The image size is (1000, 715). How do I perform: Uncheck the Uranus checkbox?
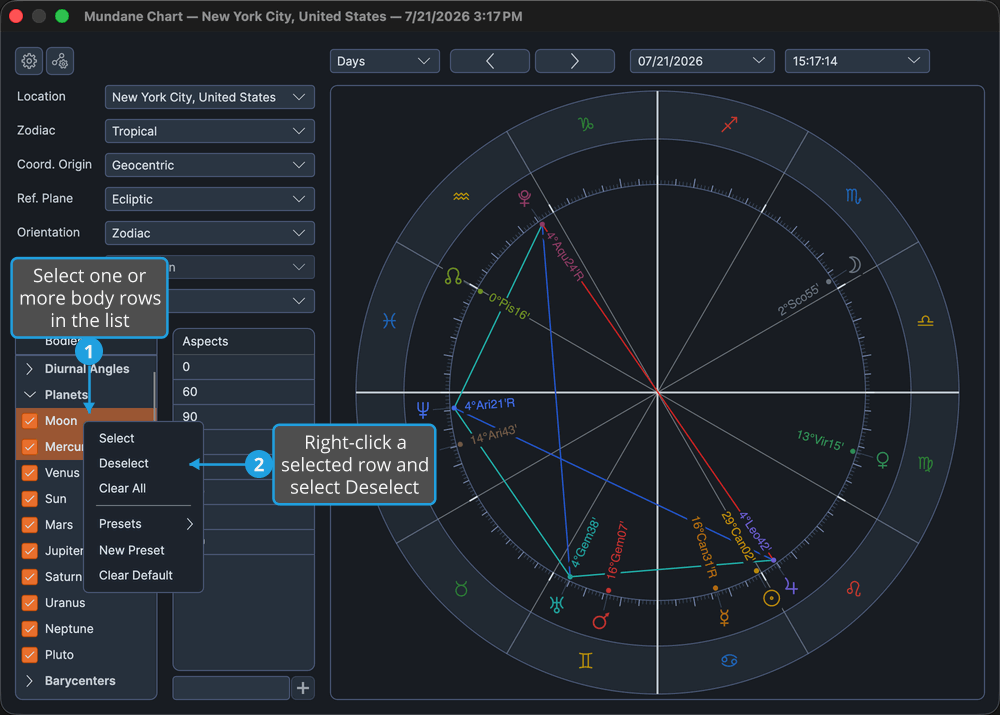[x=29, y=603]
